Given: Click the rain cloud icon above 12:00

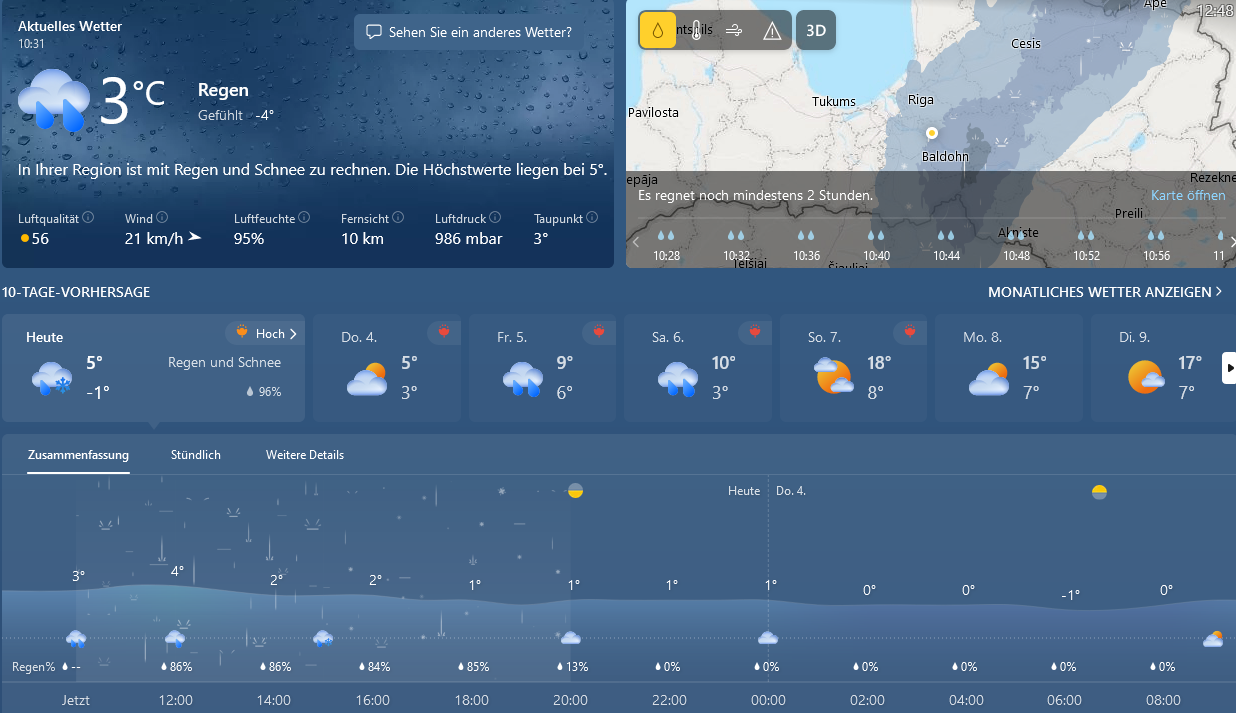Looking at the screenshot, I should 175,638.
